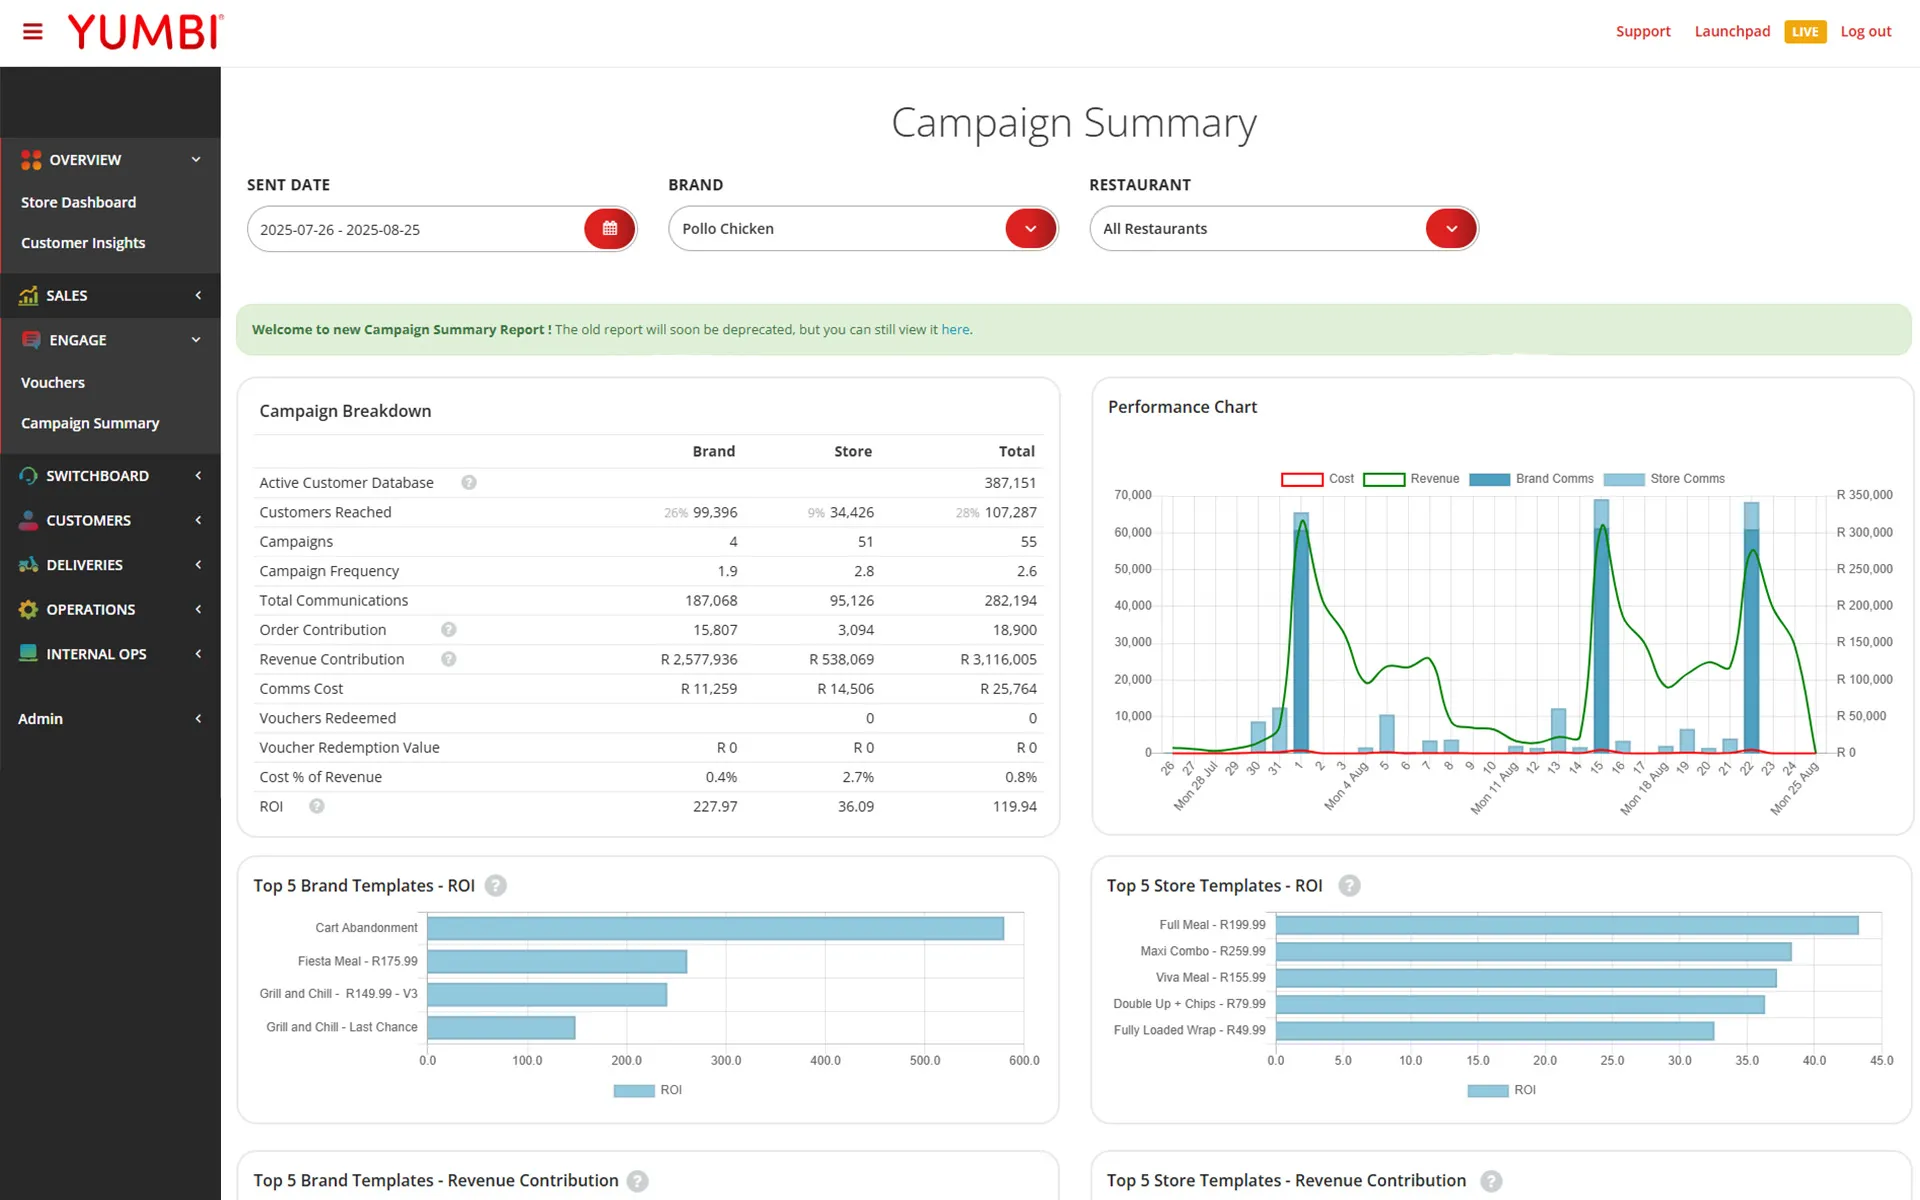The image size is (1920, 1200).
Task: Click the Switchboard headset icon
Action: (29, 476)
